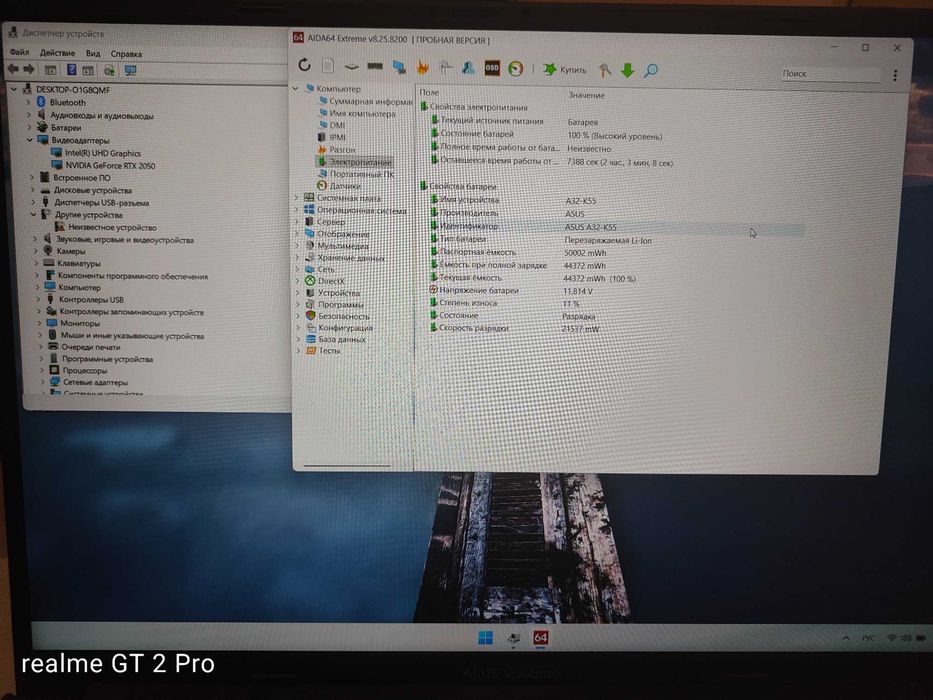Select Электропитание in the tree
The image size is (933, 700).
pos(355,161)
